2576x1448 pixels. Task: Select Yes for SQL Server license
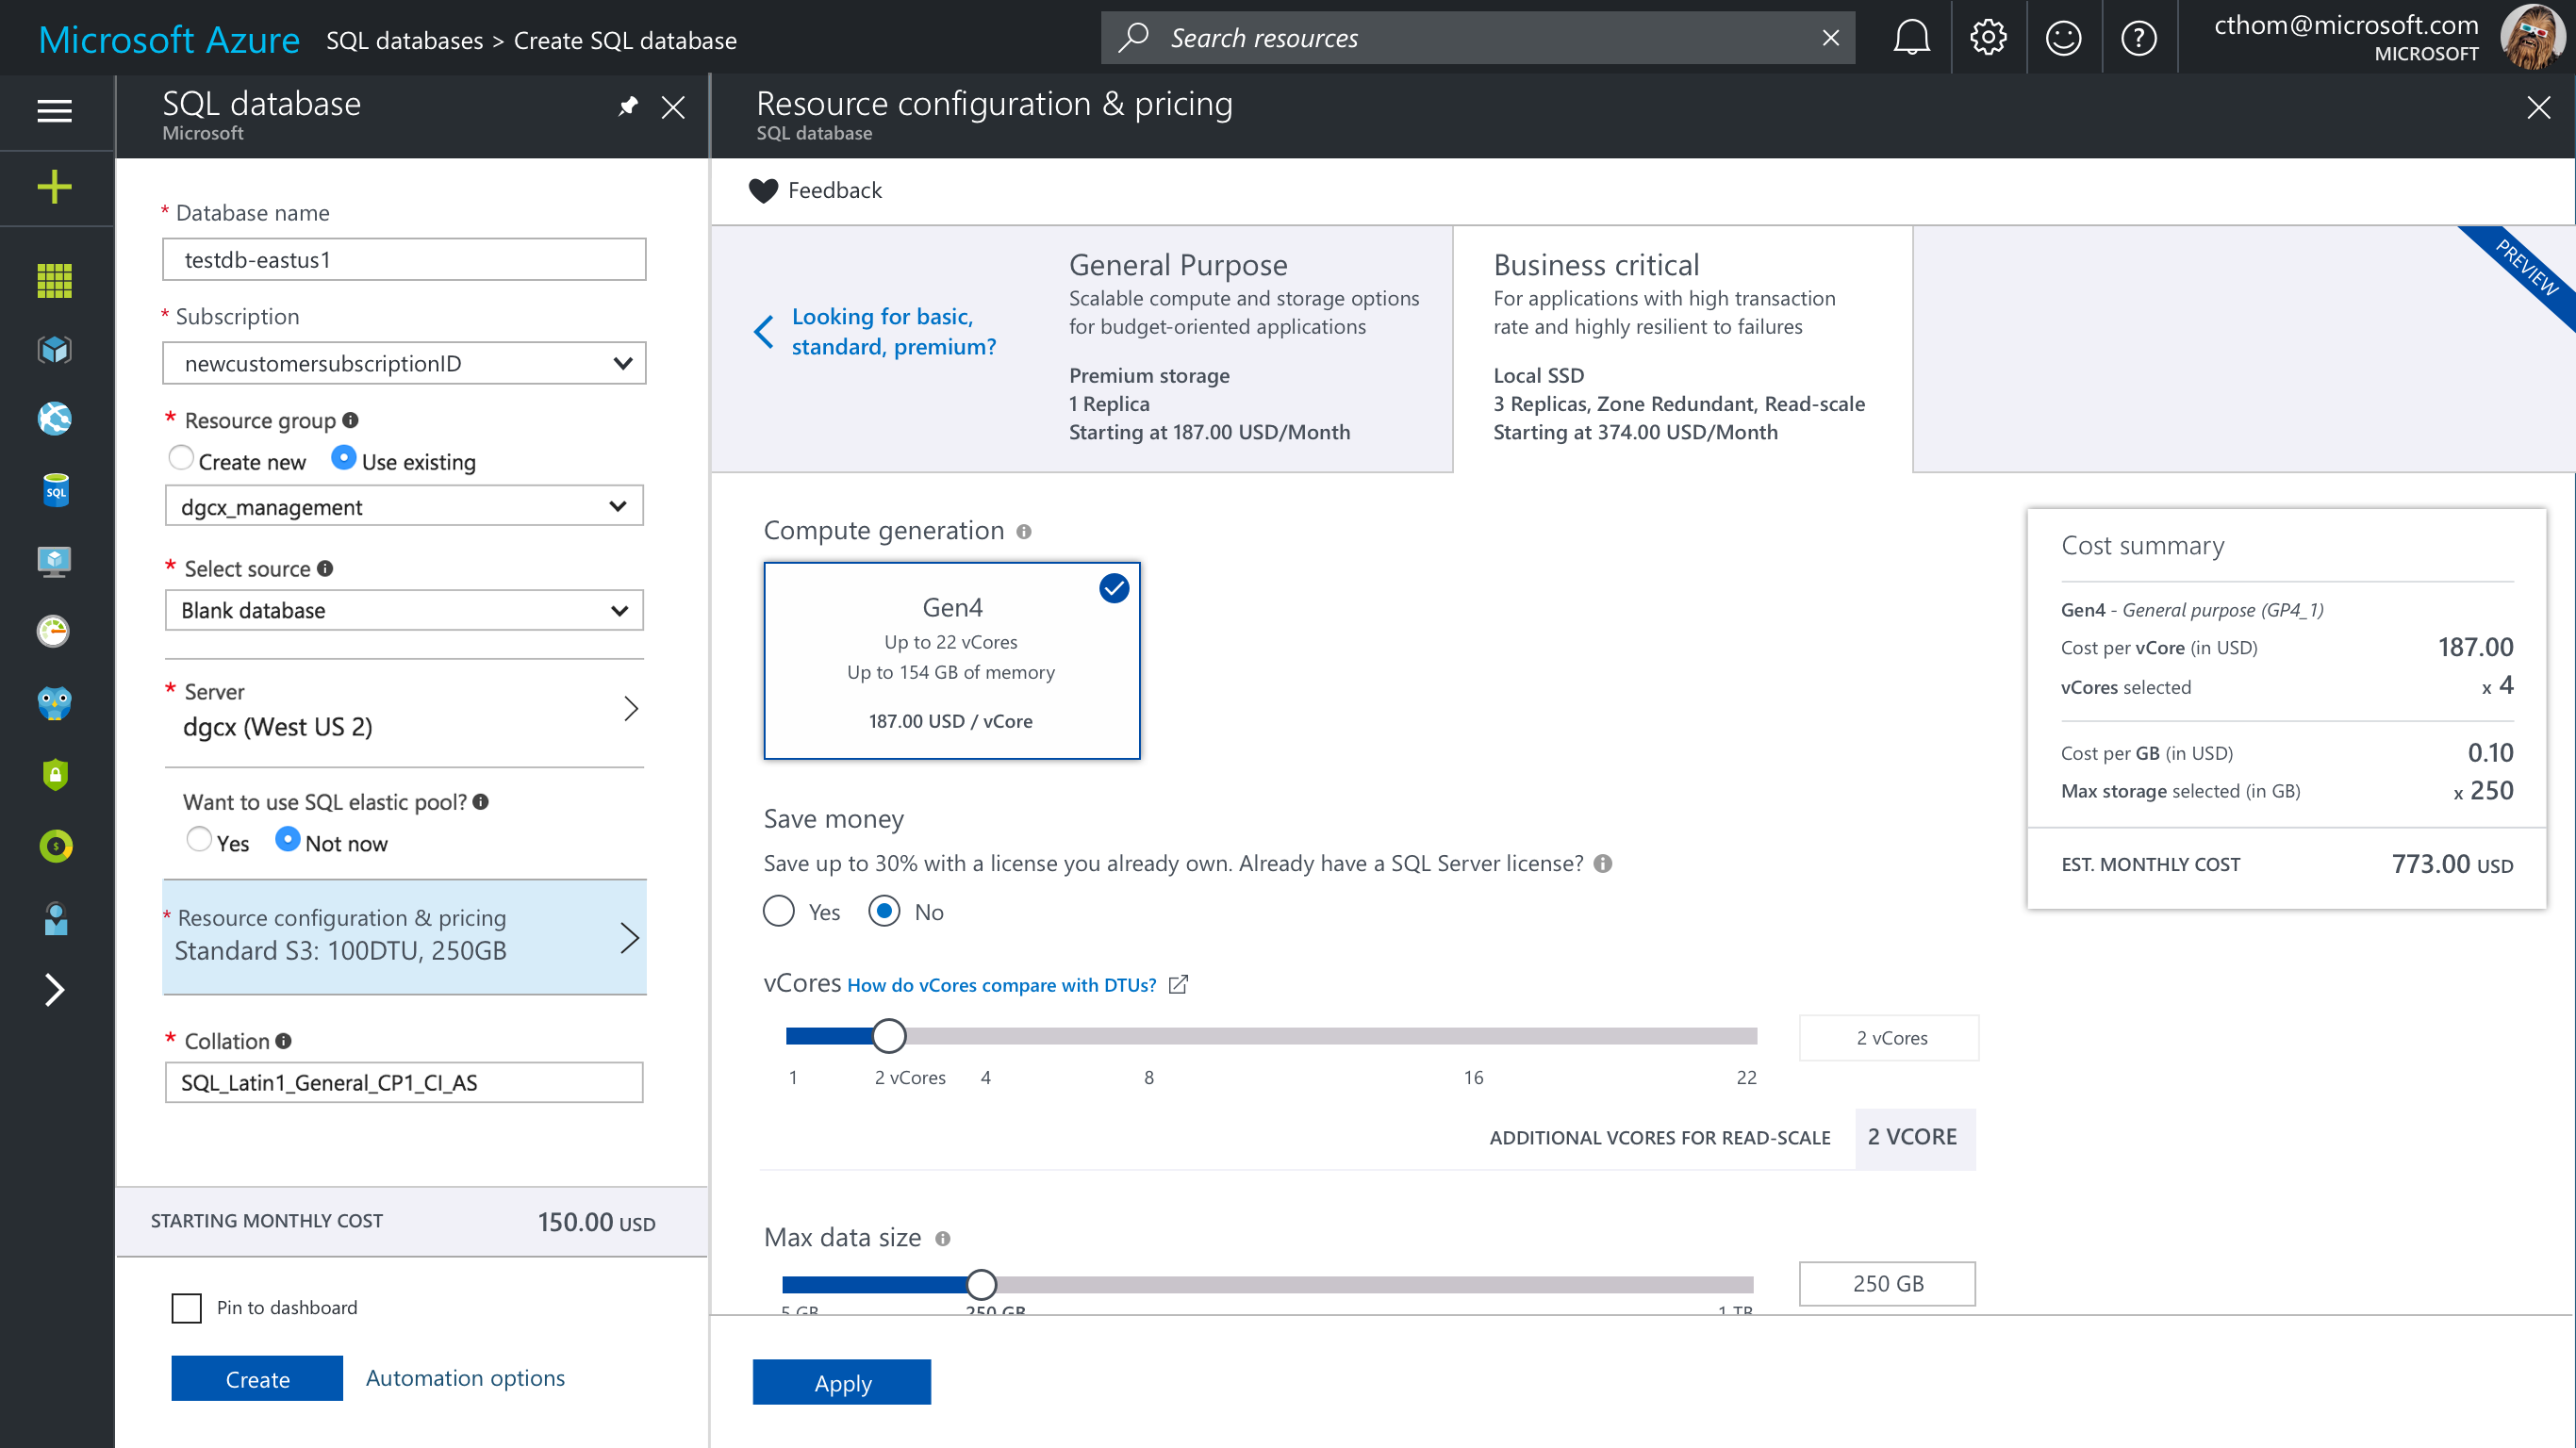click(778, 911)
